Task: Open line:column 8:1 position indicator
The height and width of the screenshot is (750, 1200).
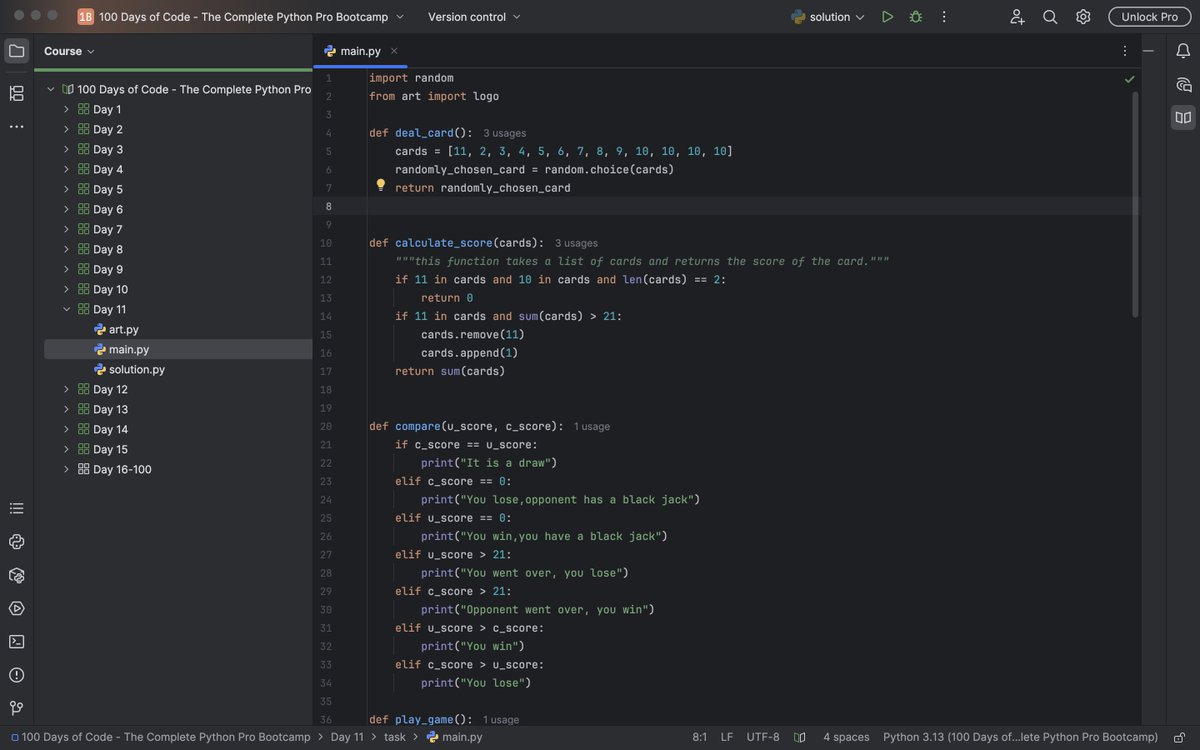Action: [x=699, y=737]
